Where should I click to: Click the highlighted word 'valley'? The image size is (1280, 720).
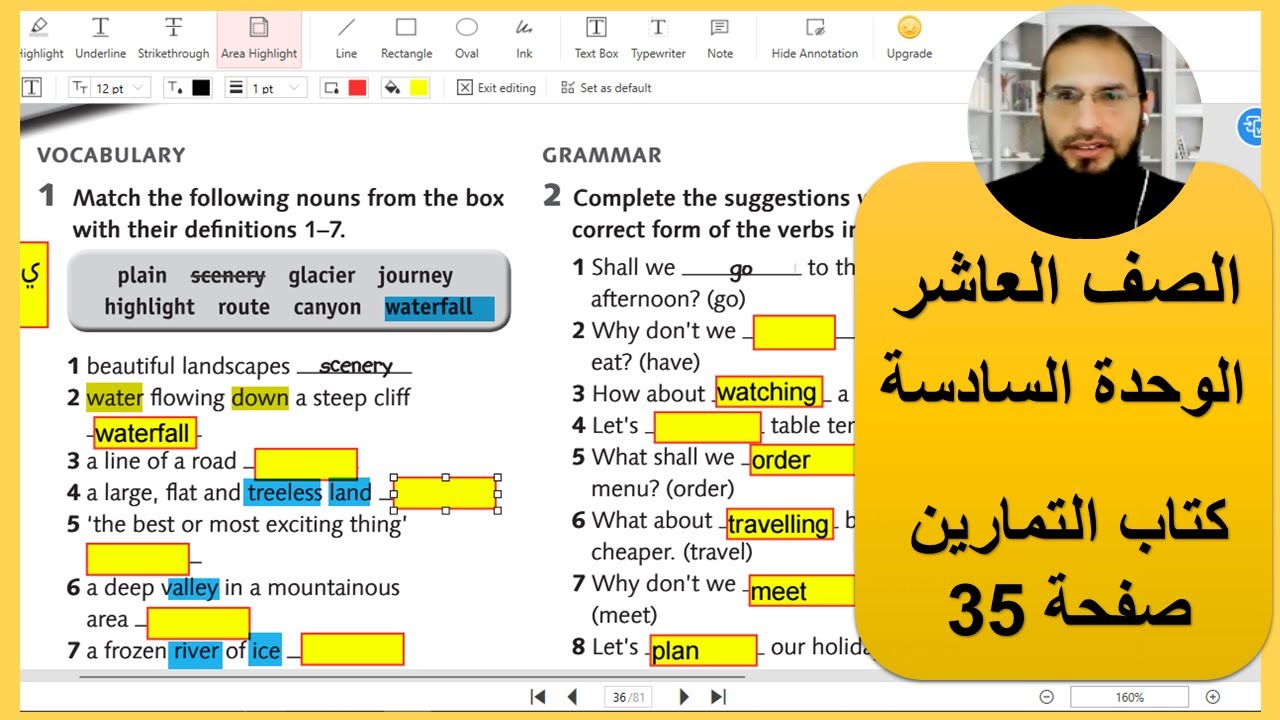[193, 588]
